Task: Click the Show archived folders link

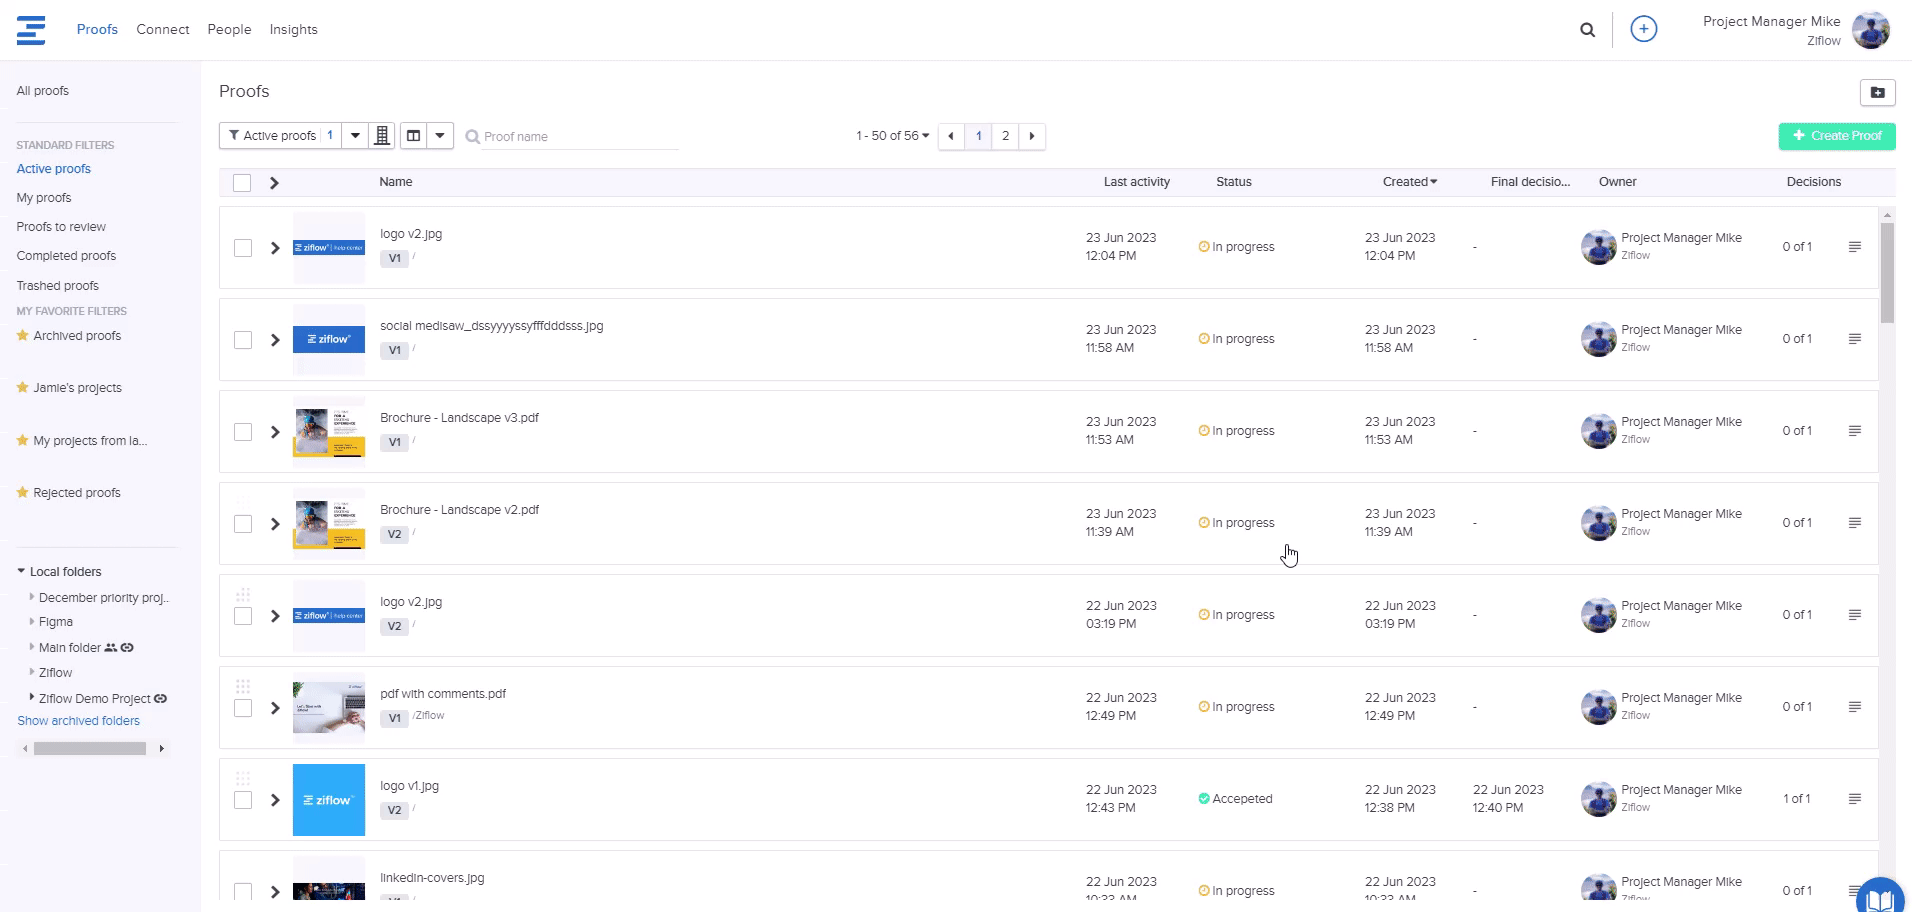Action: (78, 721)
